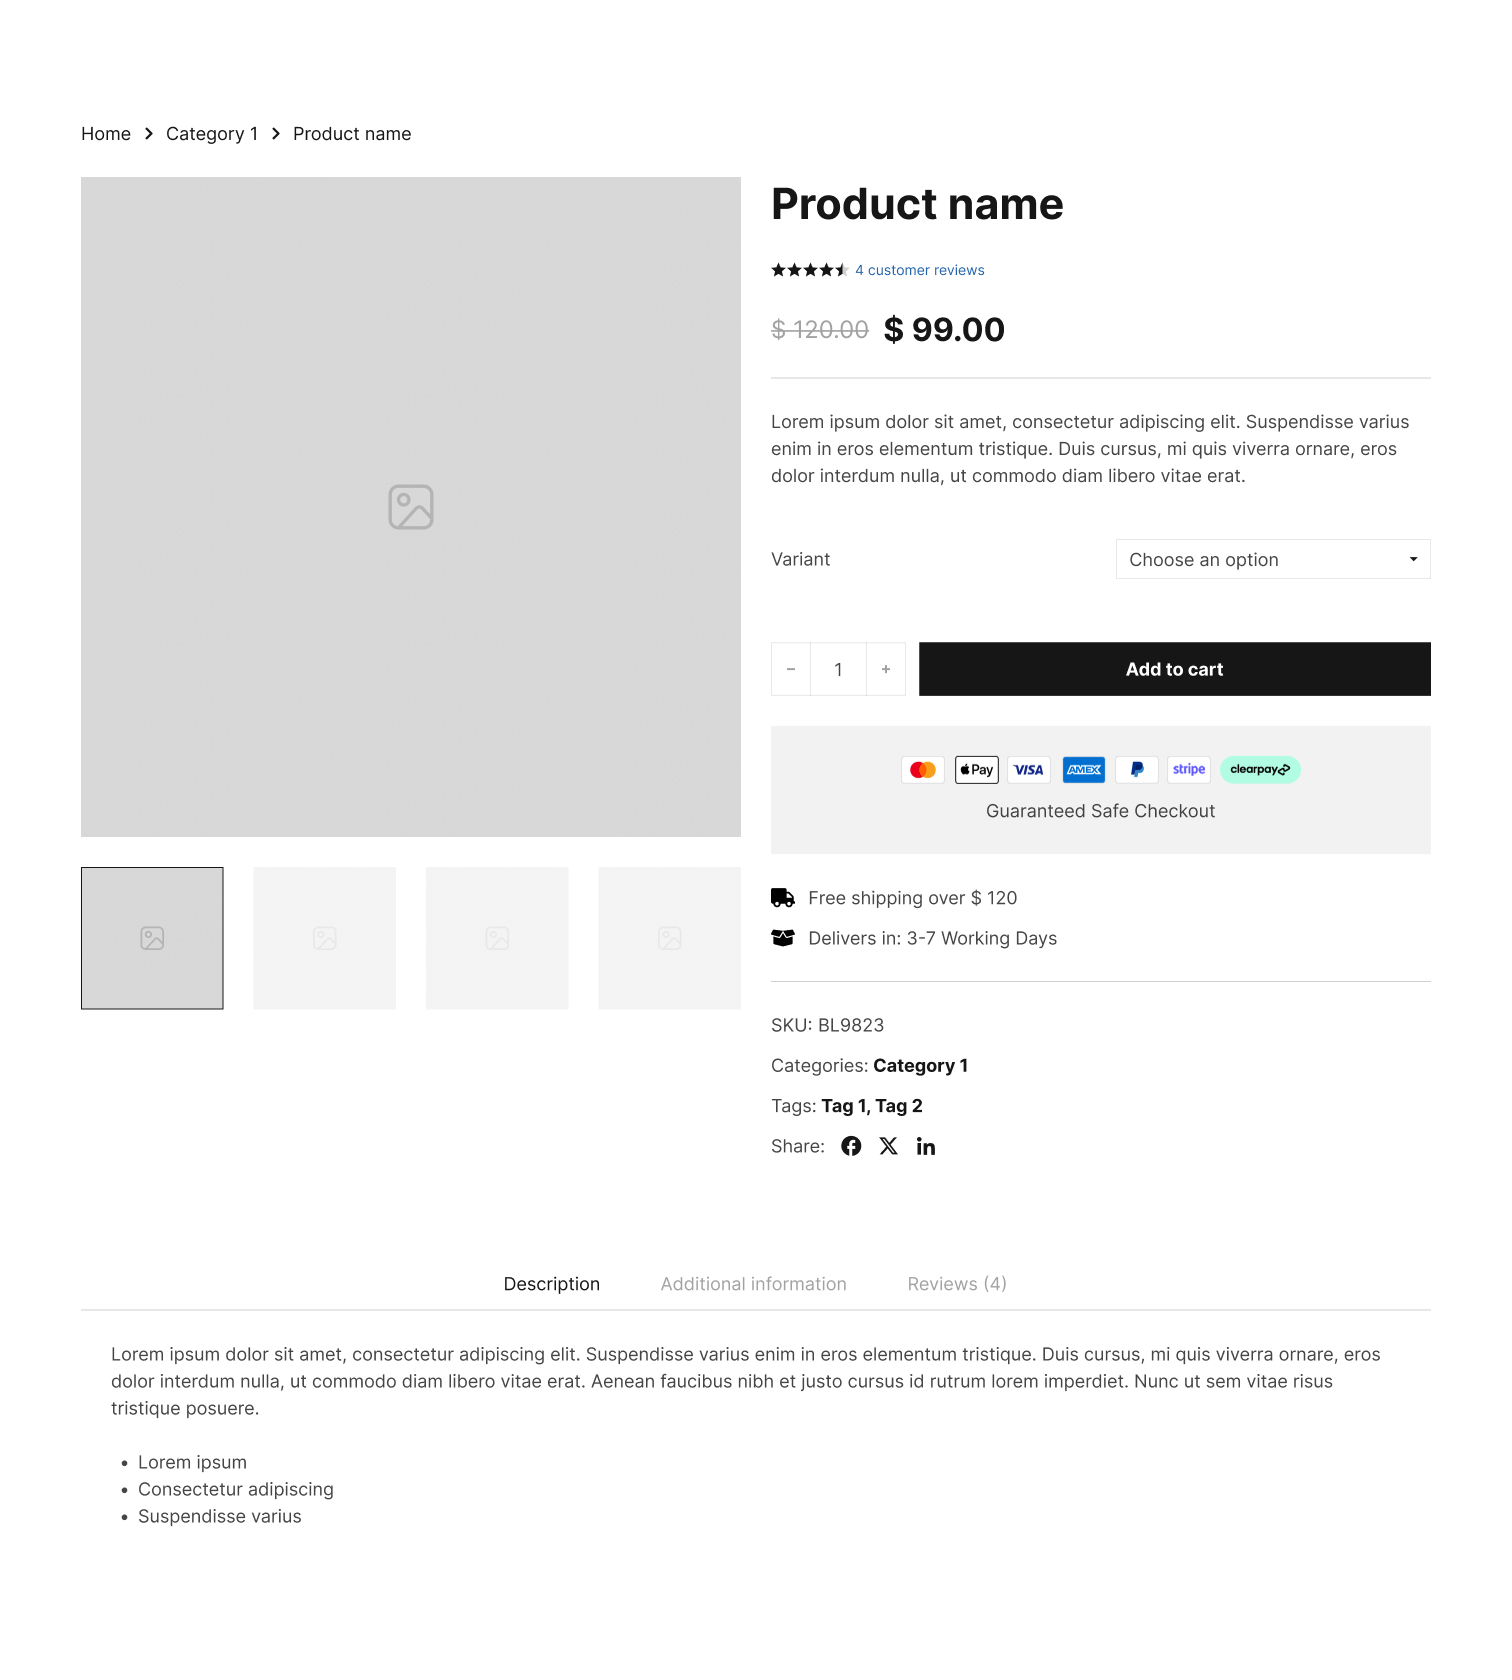
Task: Share product on X icon
Action: pyautogui.click(x=888, y=1146)
